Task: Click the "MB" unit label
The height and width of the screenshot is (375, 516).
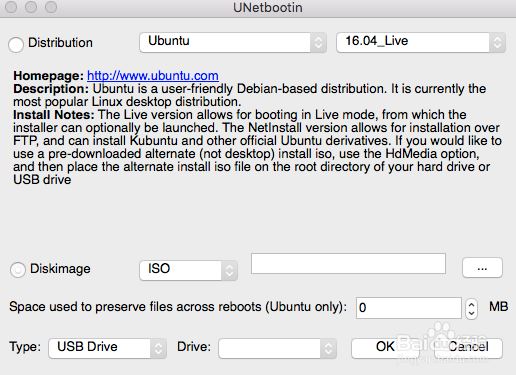Action: coord(498,307)
